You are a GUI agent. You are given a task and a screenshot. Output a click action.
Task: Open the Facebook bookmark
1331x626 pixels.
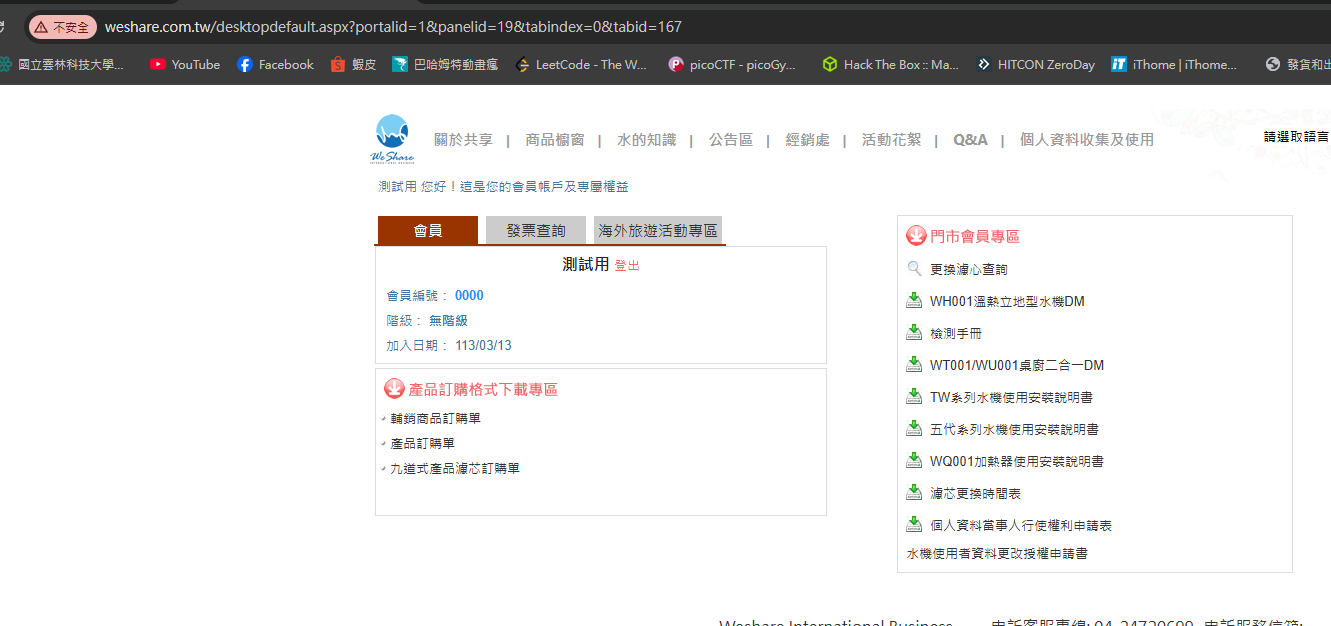point(275,64)
